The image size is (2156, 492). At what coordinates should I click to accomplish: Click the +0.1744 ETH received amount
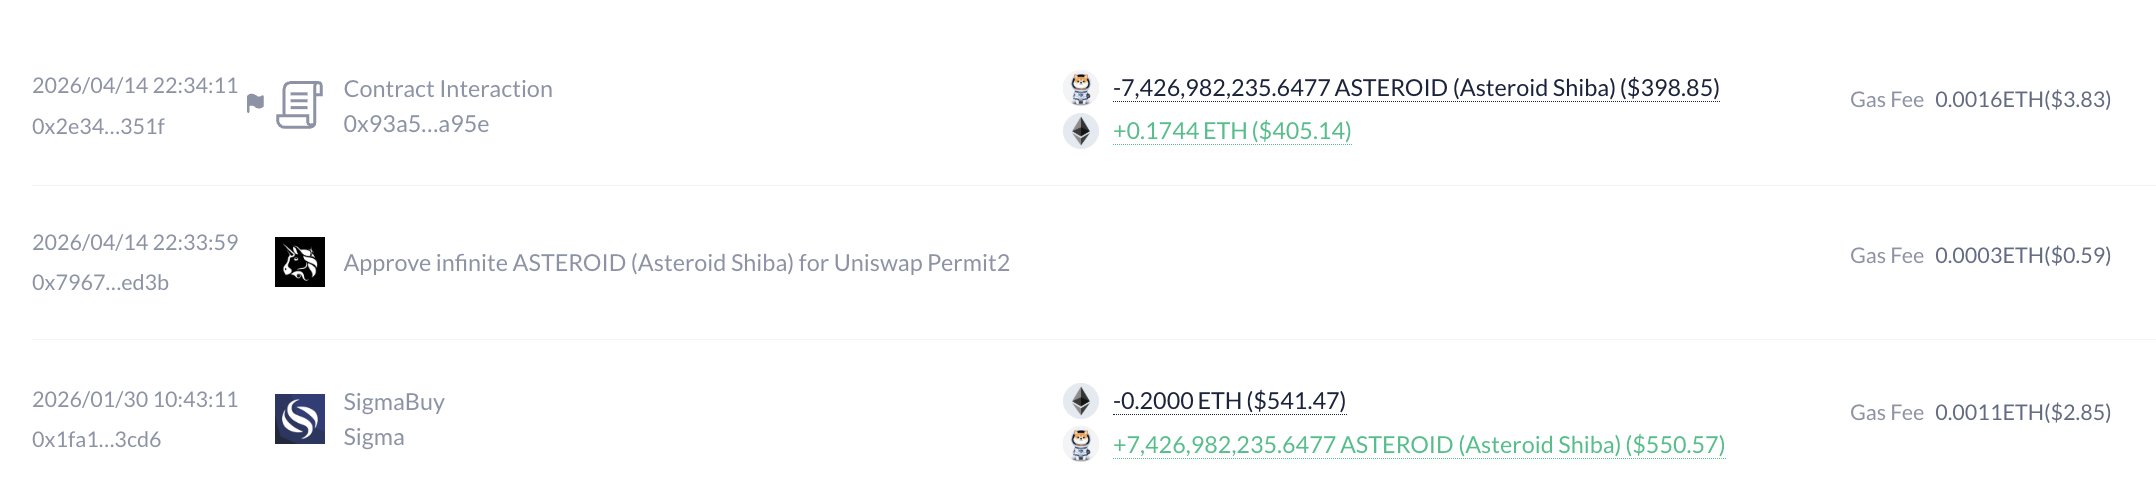[1232, 131]
